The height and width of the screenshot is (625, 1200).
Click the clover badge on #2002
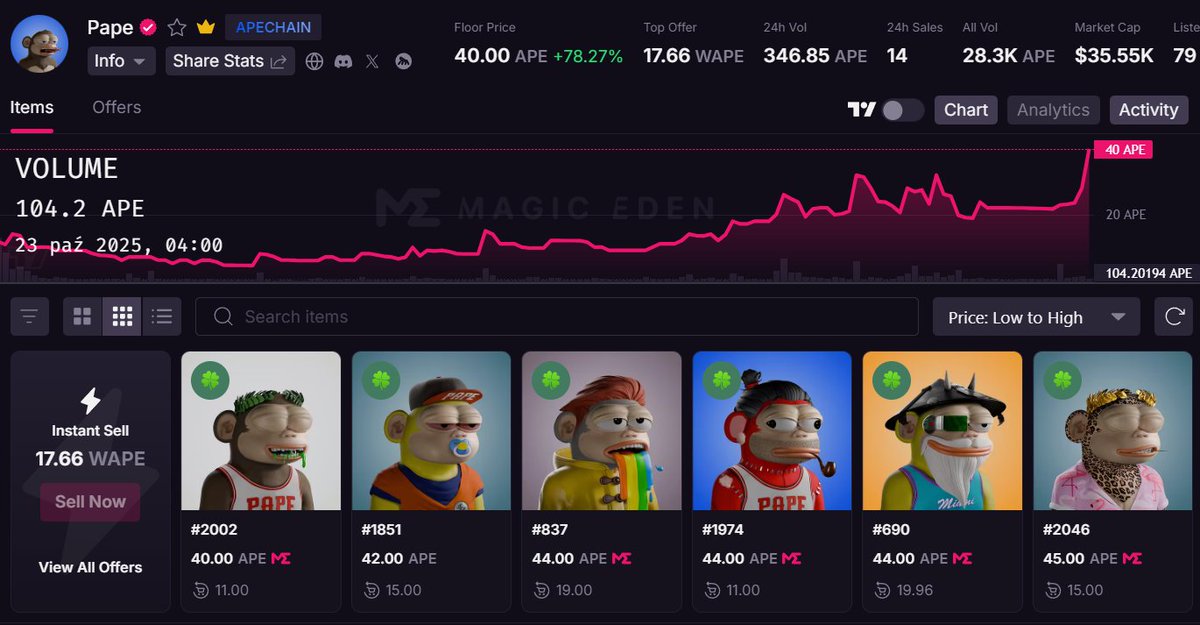(211, 381)
